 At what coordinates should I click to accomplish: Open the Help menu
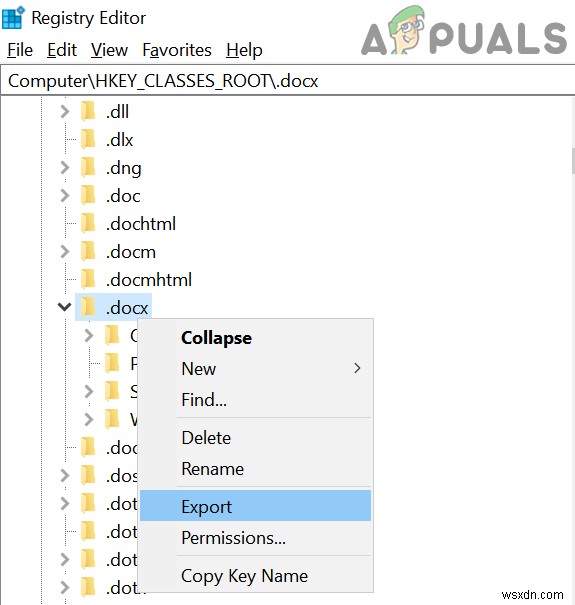click(244, 50)
